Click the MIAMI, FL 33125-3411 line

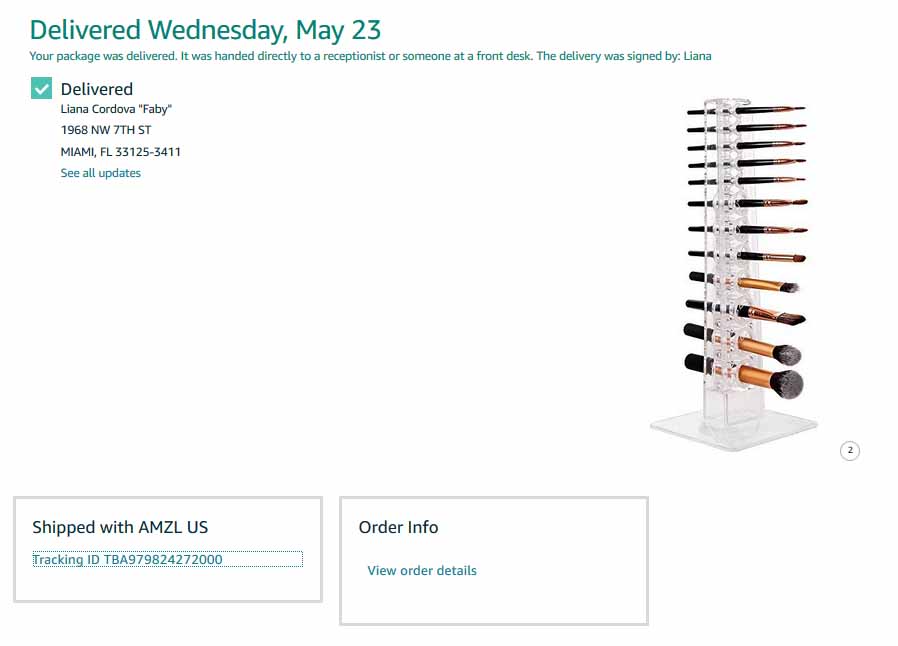(x=121, y=152)
